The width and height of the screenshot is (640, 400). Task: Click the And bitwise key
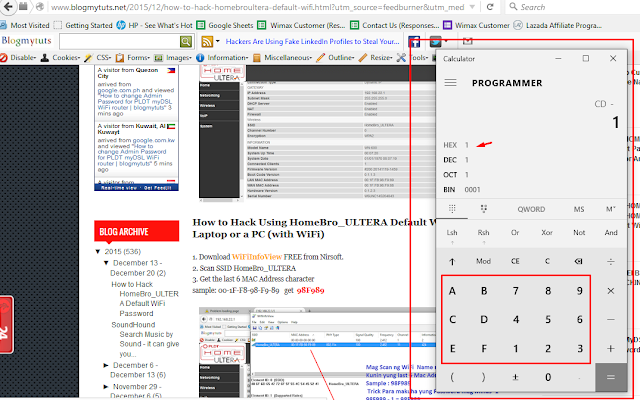611,233
